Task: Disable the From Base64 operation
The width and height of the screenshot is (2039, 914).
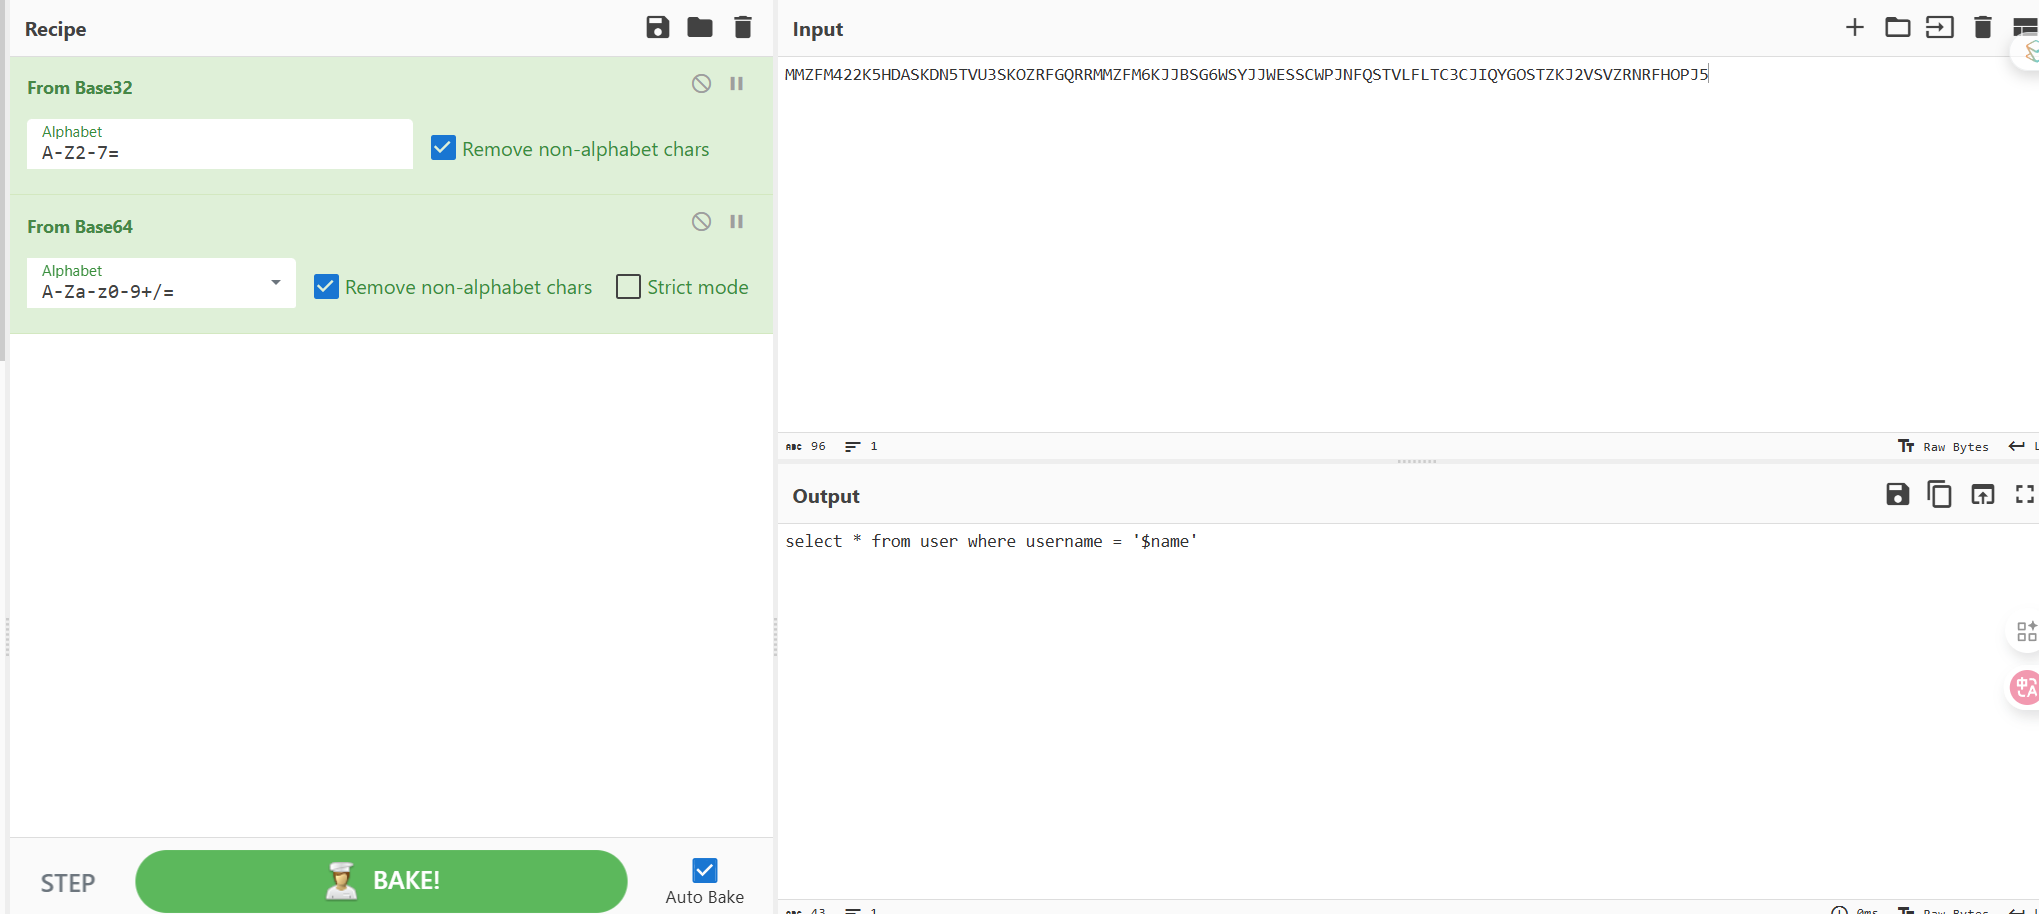Action: pyautogui.click(x=701, y=222)
